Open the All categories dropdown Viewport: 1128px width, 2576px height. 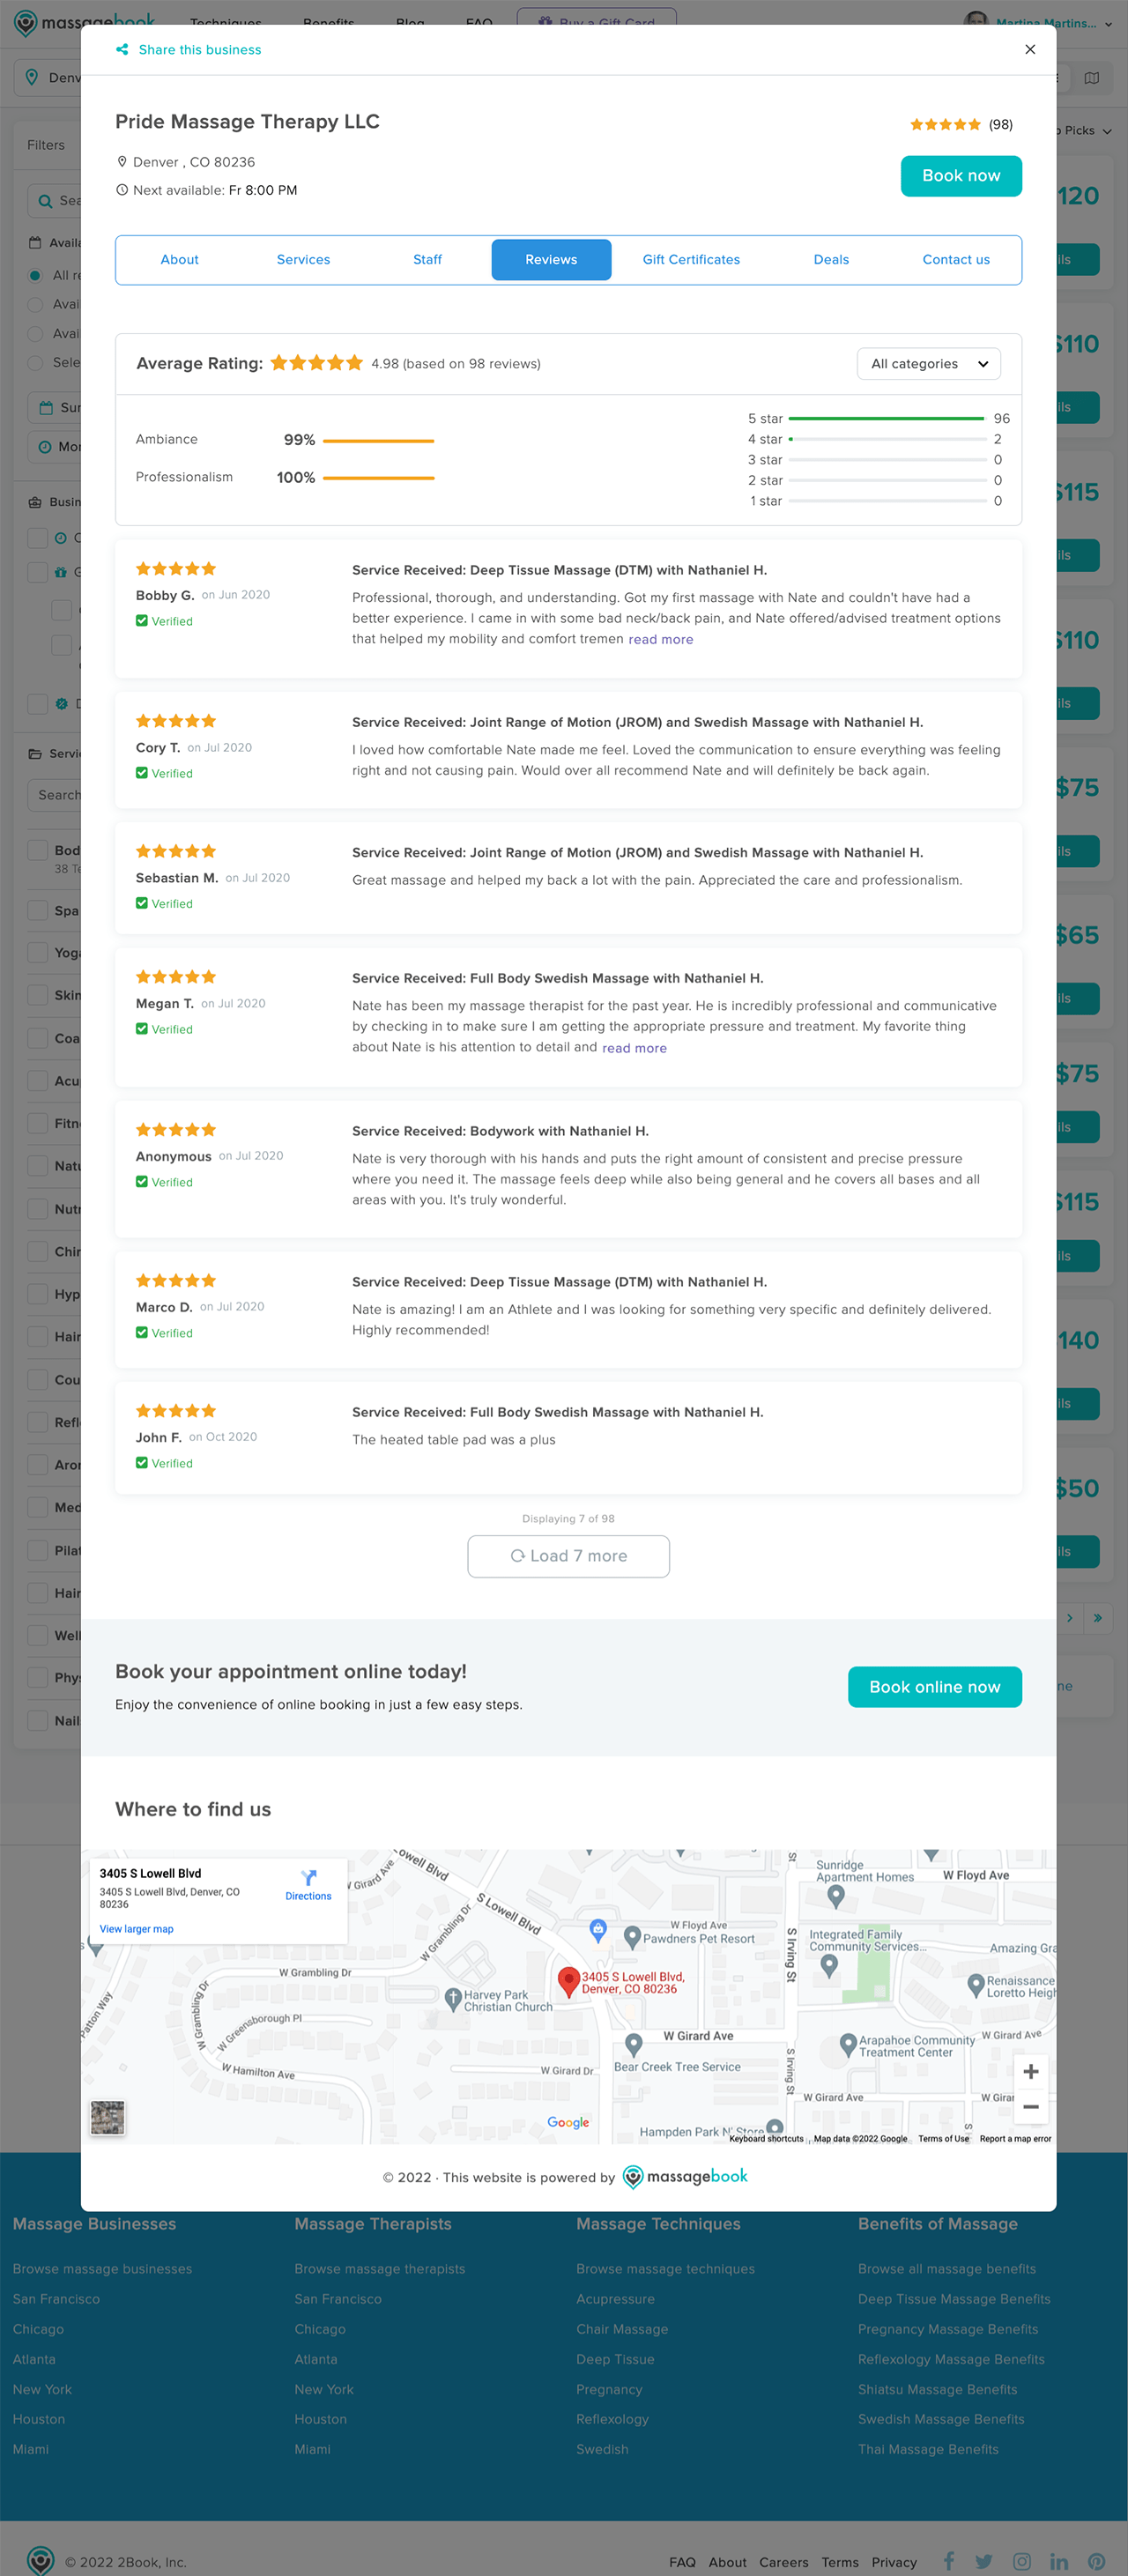point(928,364)
